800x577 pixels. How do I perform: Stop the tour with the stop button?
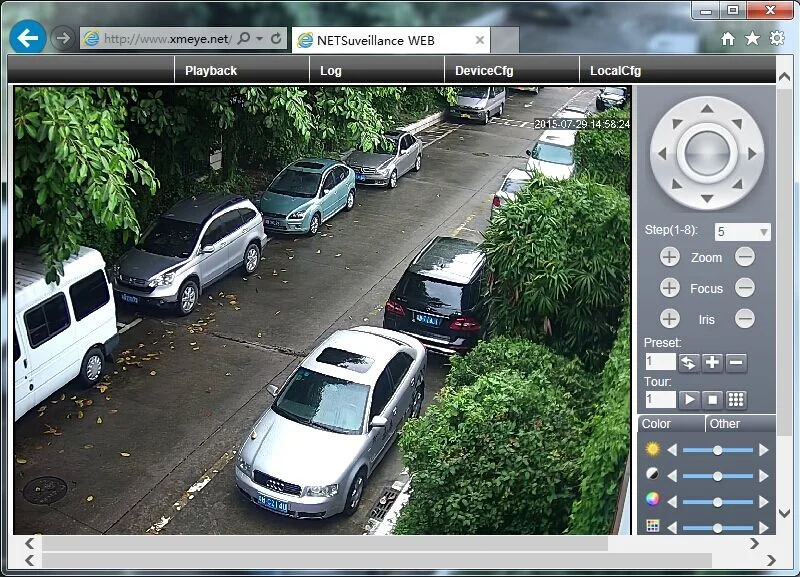click(712, 399)
